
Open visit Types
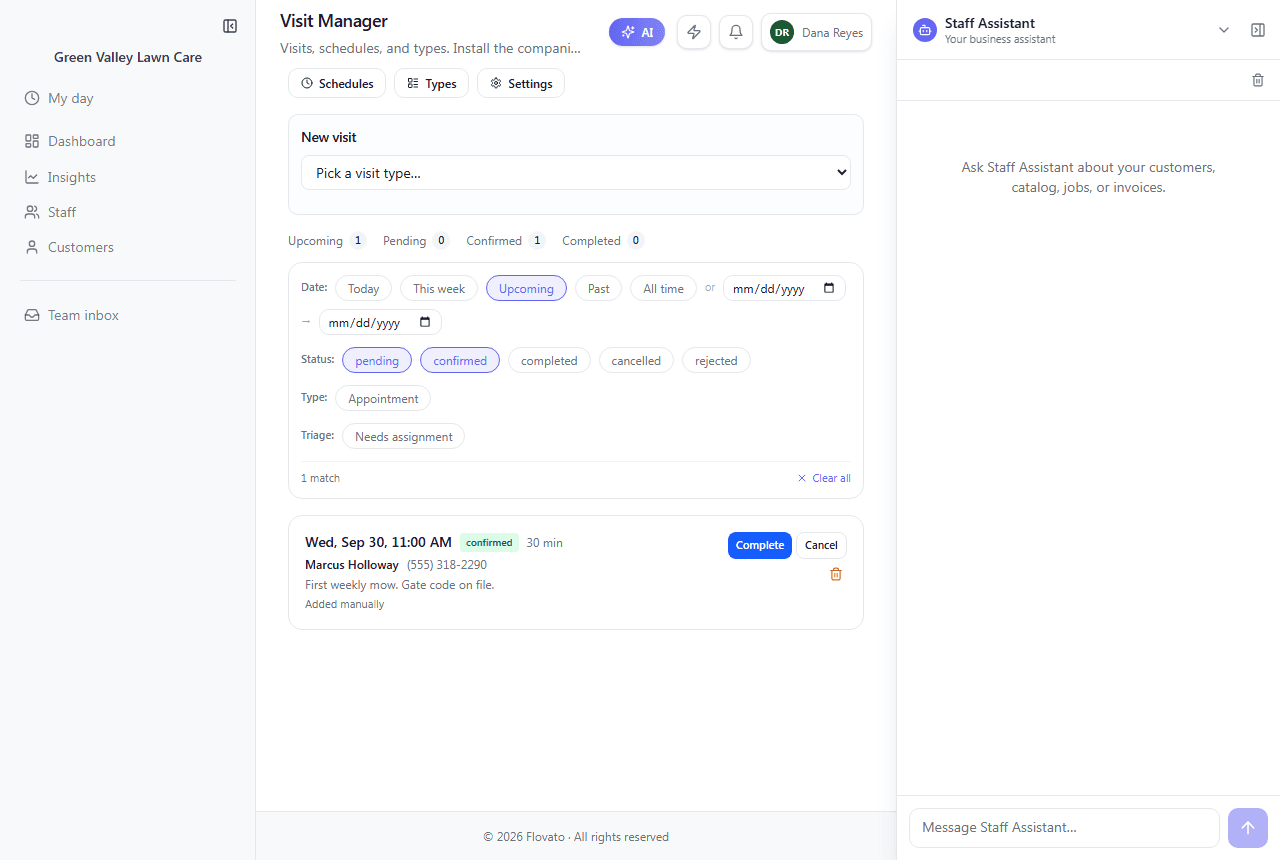click(432, 83)
